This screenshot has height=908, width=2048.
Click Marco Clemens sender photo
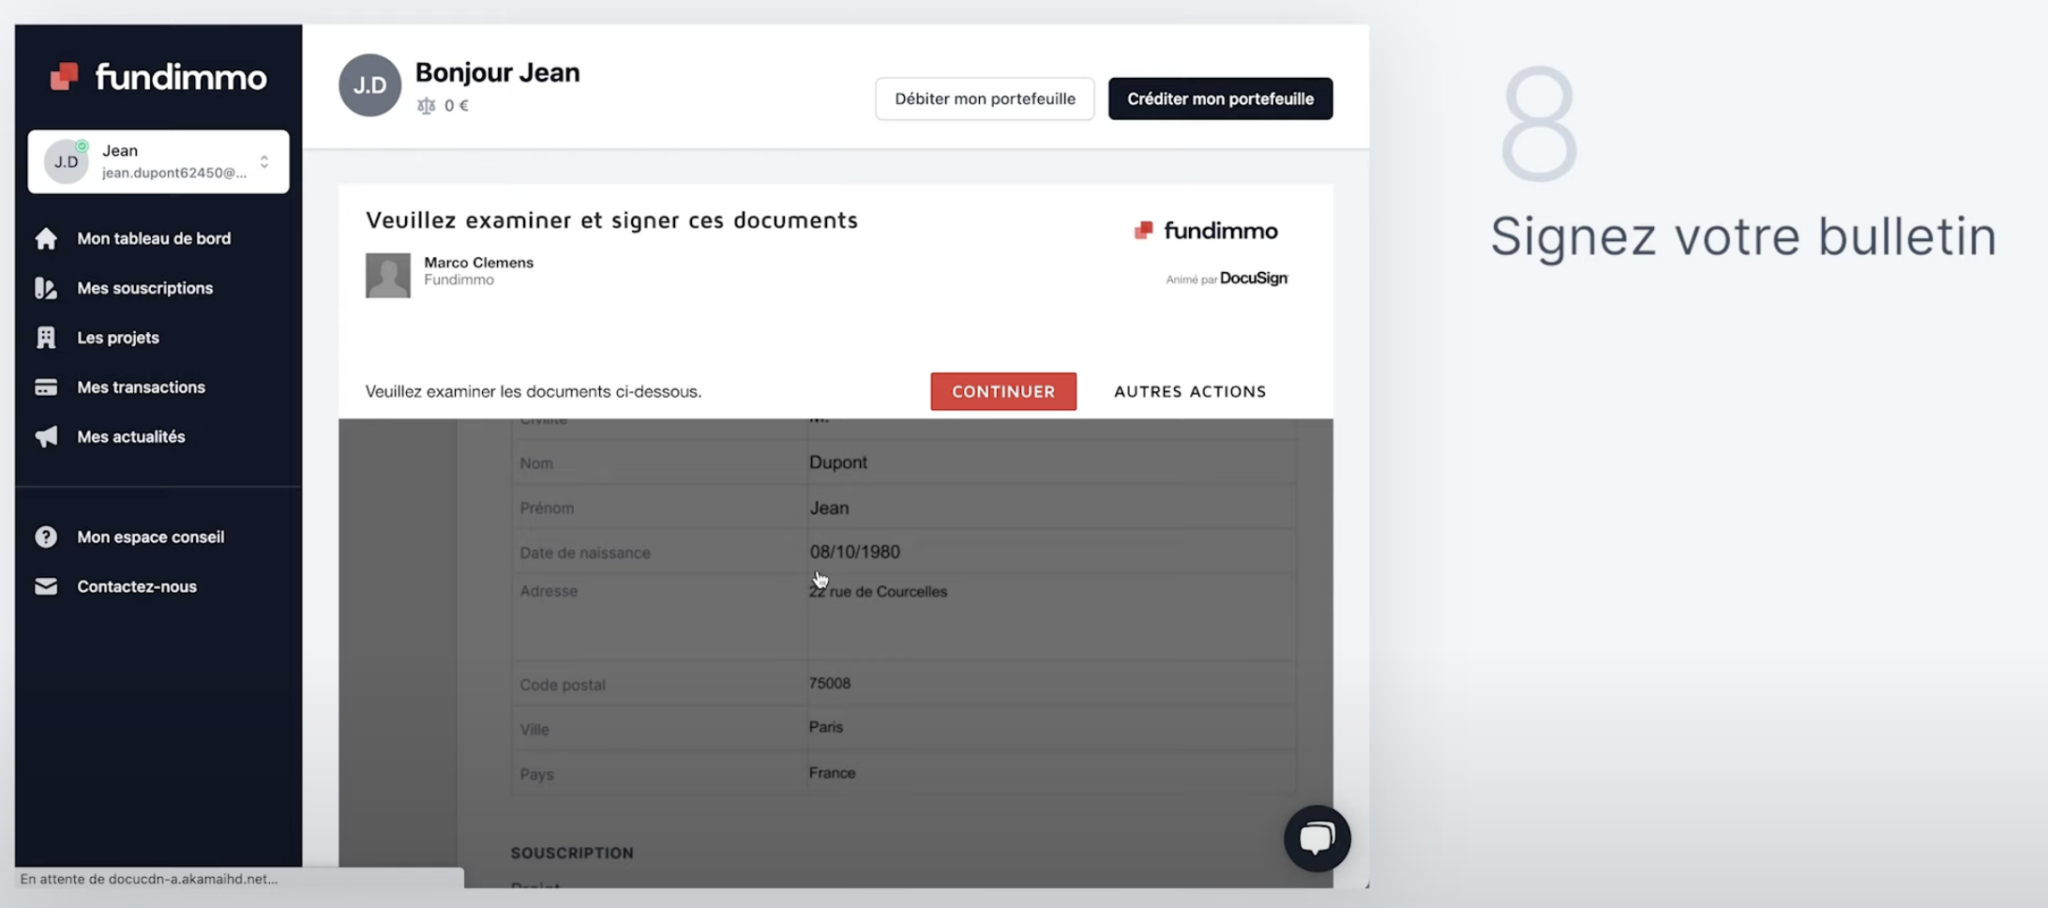(x=388, y=275)
